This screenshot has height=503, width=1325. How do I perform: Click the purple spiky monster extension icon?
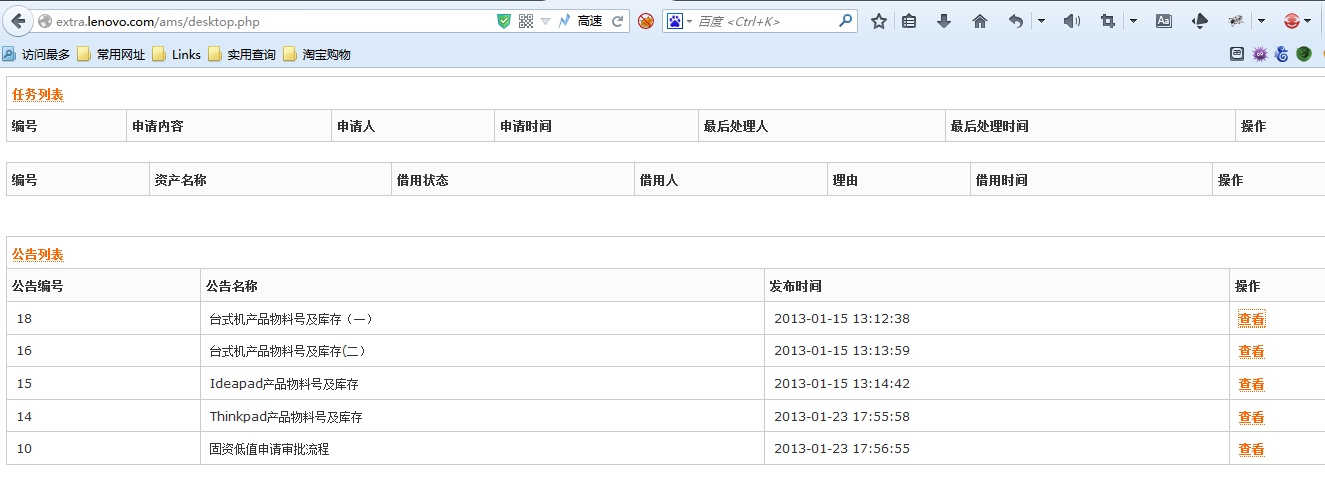[x=1260, y=54]
